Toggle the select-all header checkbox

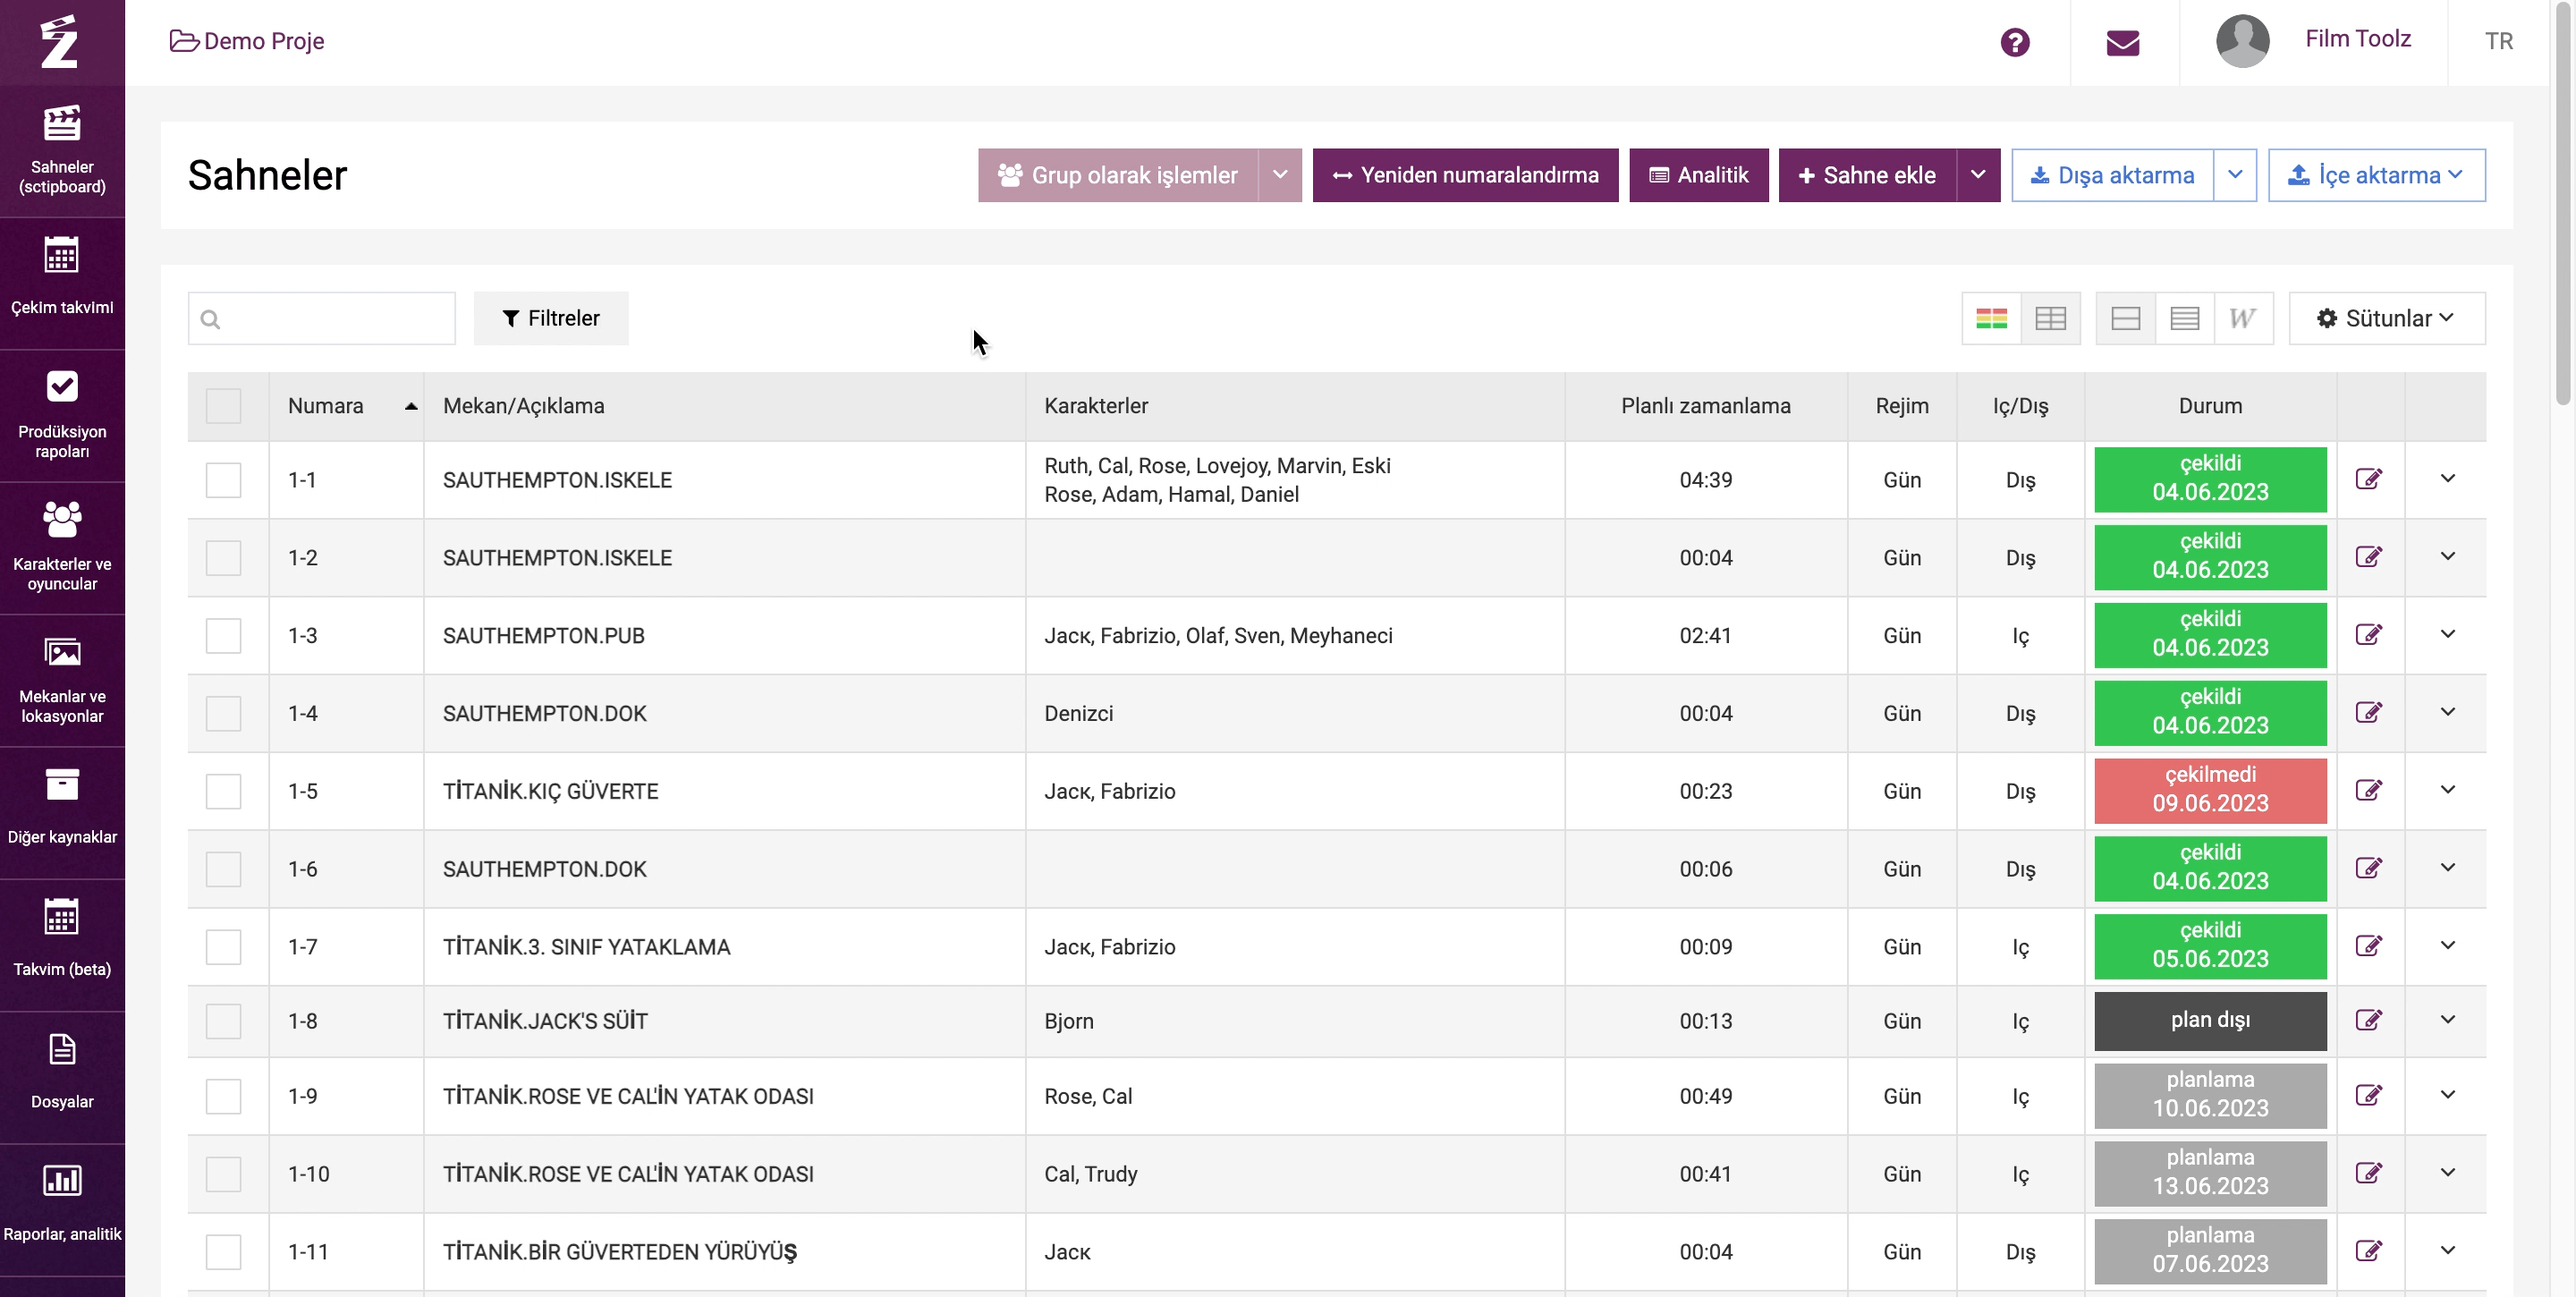click(223, 406)
